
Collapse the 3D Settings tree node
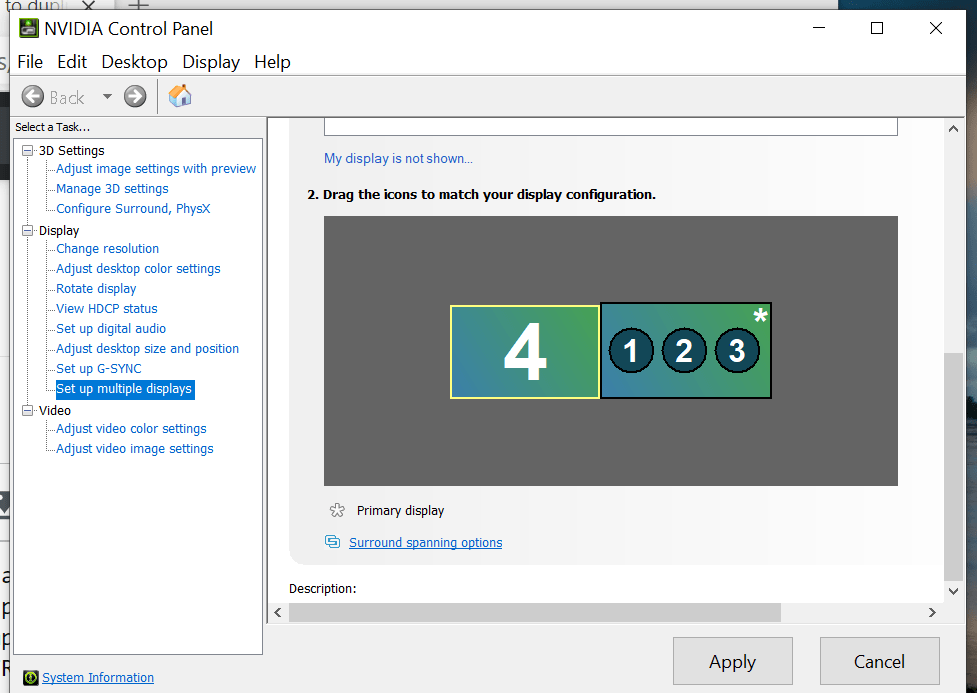pos(27,150)
